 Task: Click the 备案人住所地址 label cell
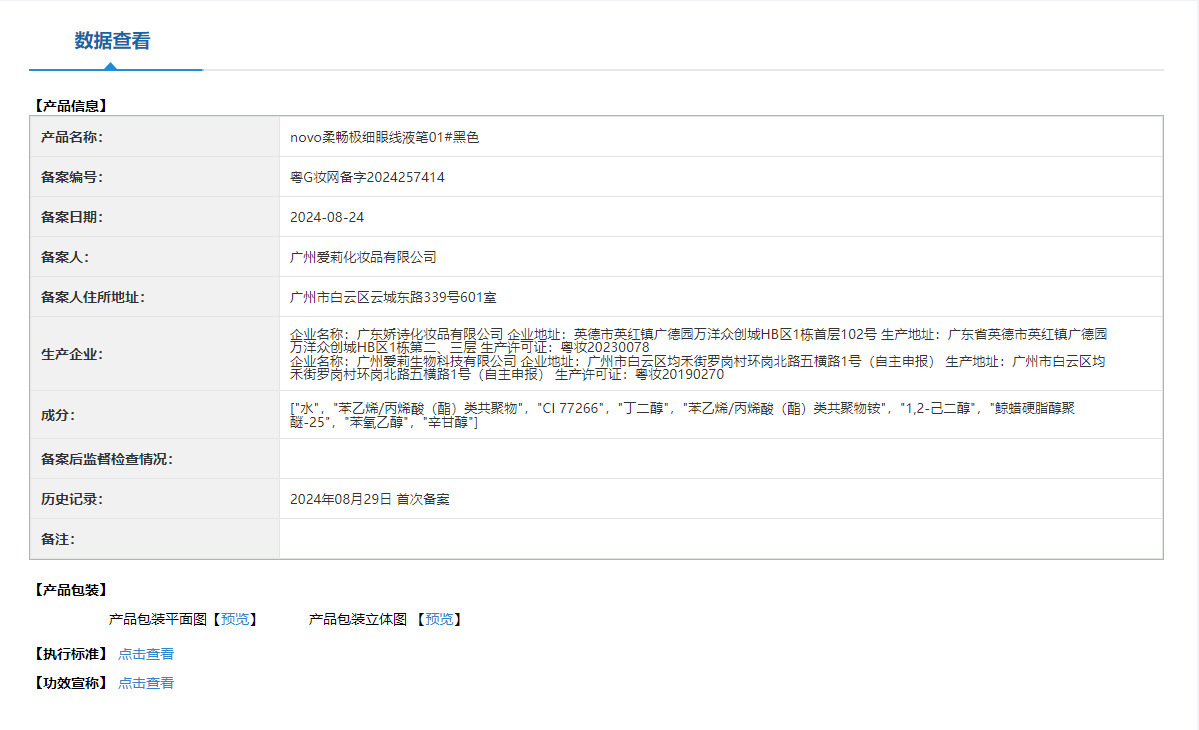click(154, 297)
